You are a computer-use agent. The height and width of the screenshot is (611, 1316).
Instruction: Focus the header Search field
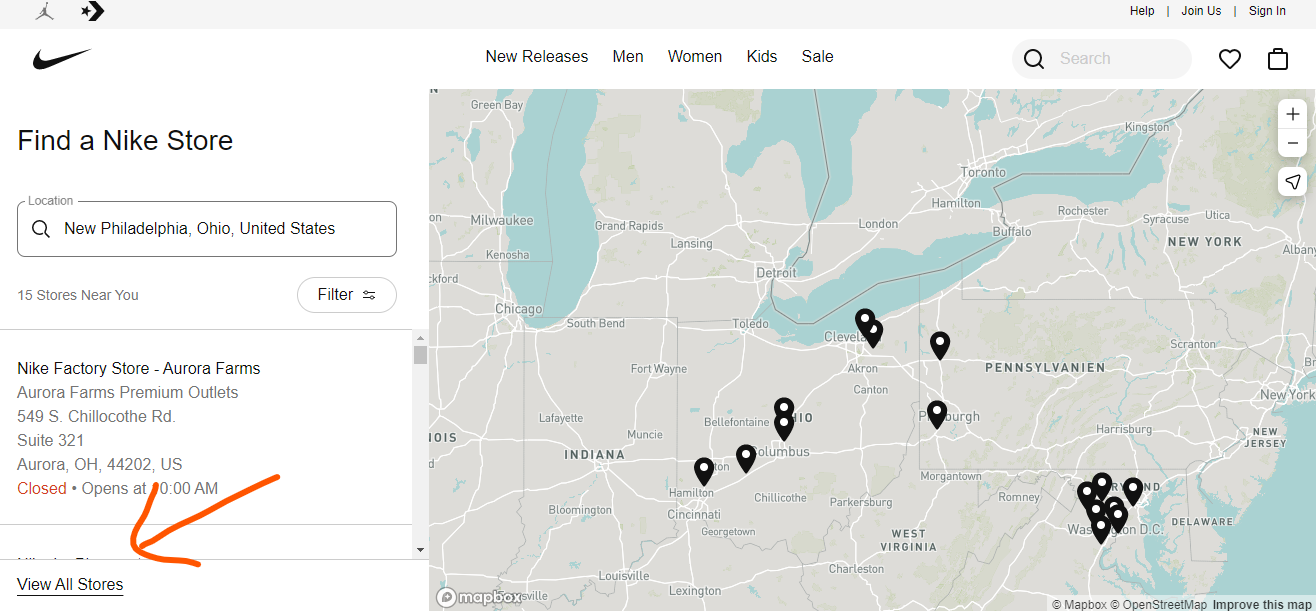point(1102,59)
